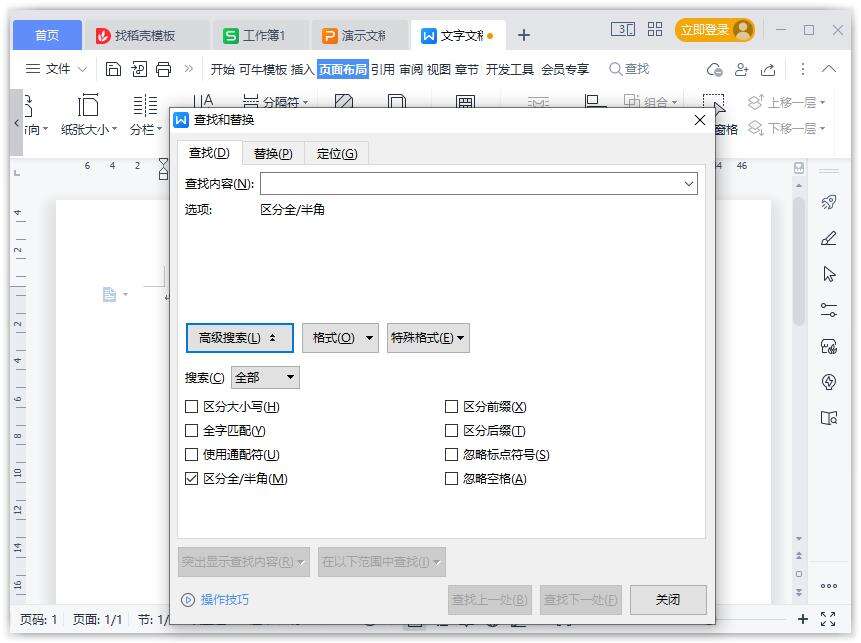Open the 特殊格式 dropdown menu
The width and height of the screenshot is (861, 643).
click(x=428, y=337)
